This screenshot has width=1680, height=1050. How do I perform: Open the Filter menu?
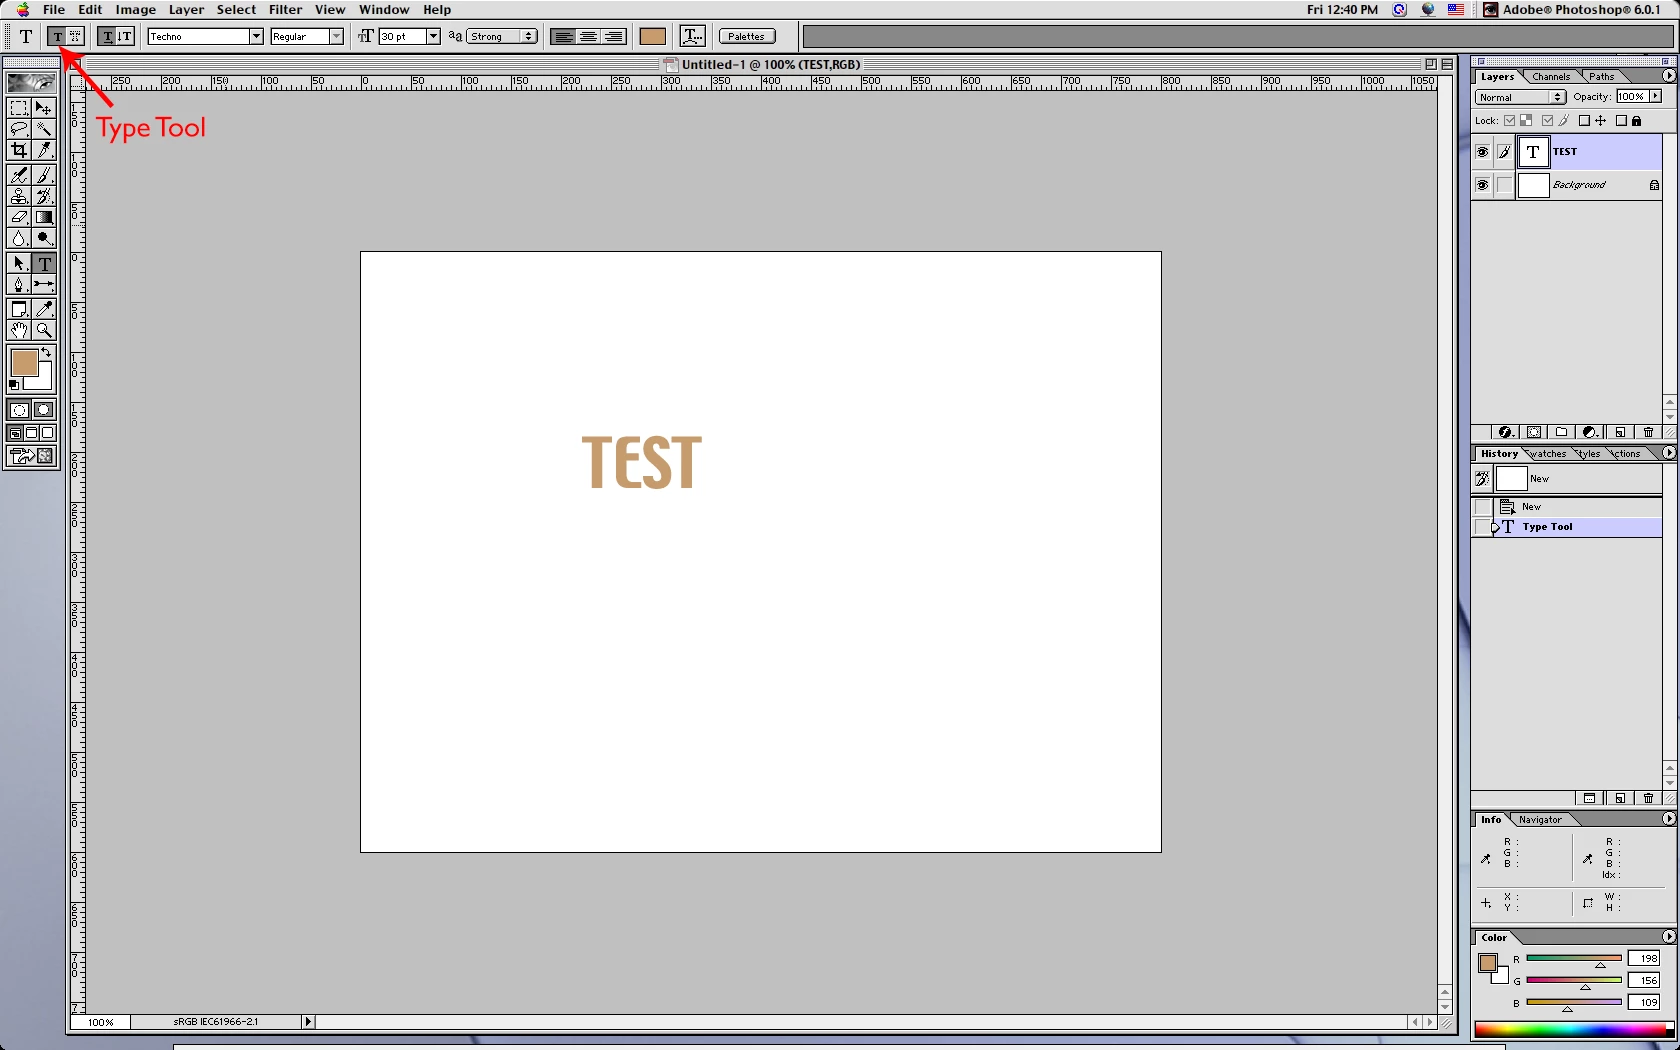[x=286, y=10]
